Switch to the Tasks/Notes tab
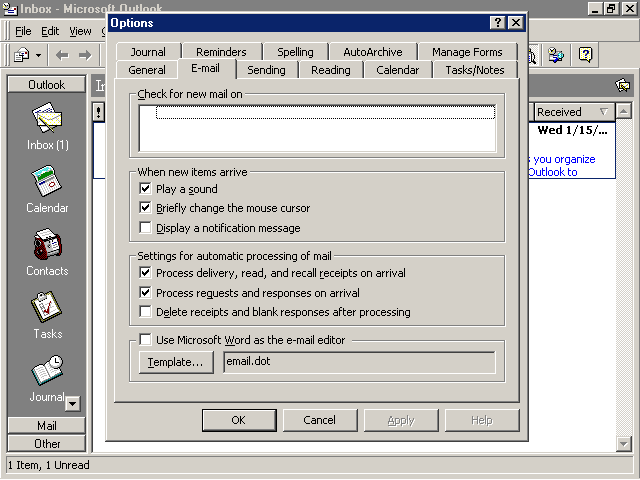 coord(475,70)
